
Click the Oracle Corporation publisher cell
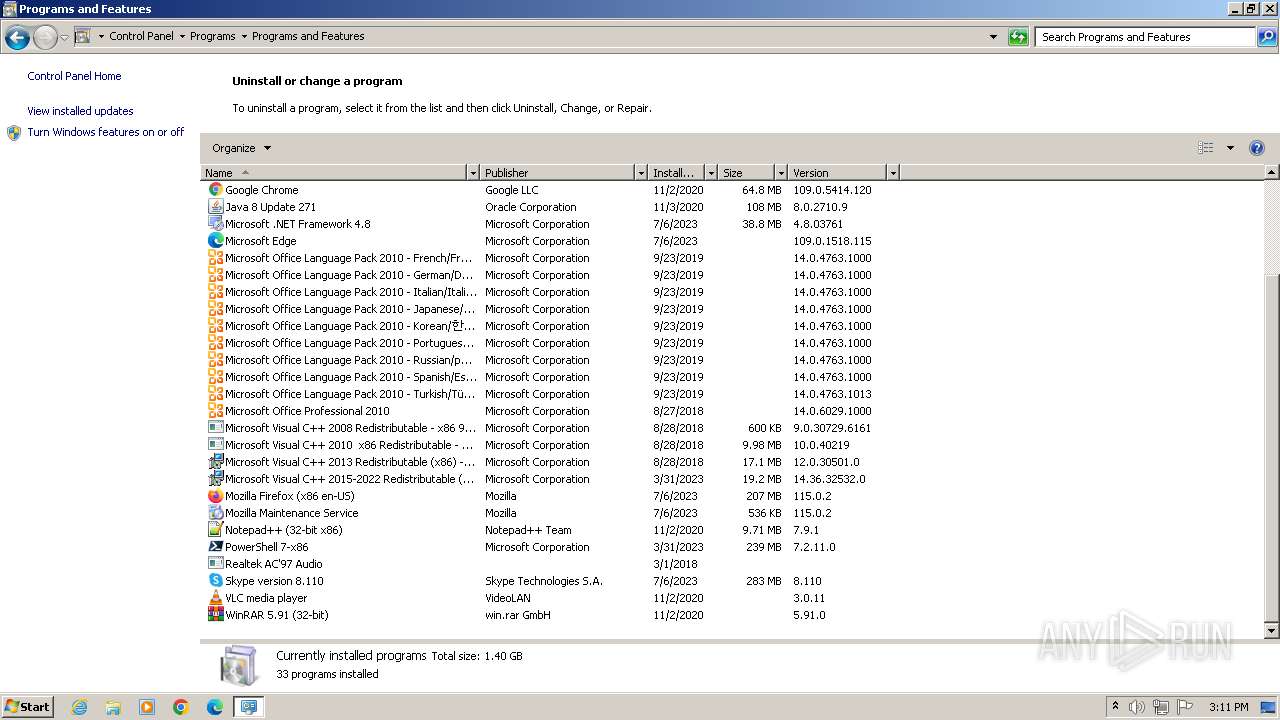coord(531,207)
